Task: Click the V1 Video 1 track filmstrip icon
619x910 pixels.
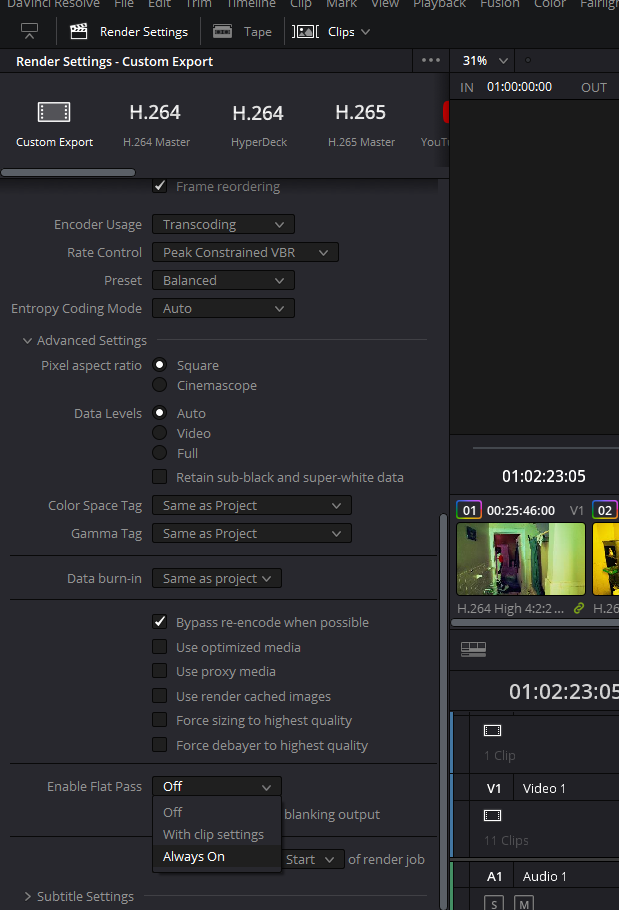Action: point(493,815)
